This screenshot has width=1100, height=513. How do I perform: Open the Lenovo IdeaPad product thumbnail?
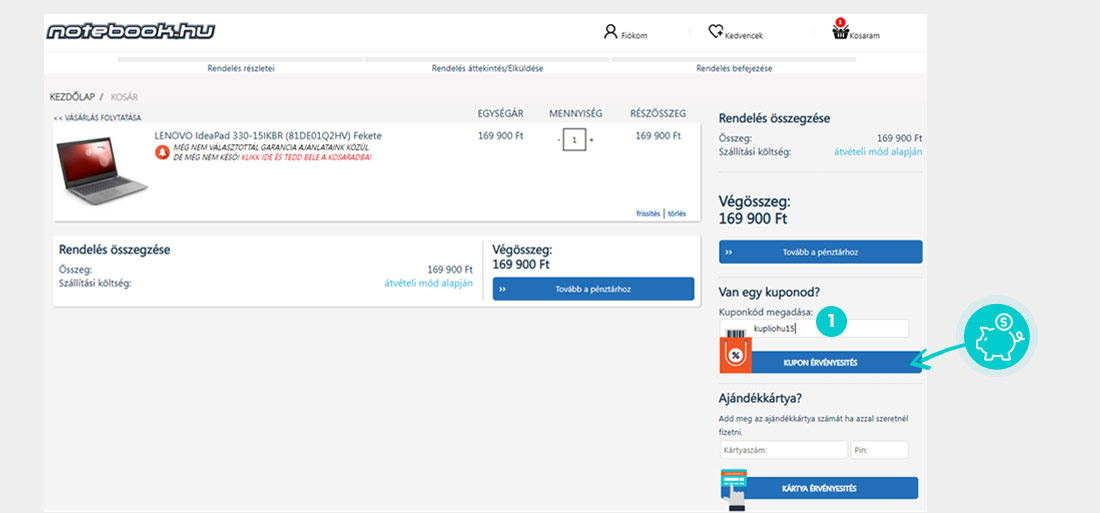[102, 169]
